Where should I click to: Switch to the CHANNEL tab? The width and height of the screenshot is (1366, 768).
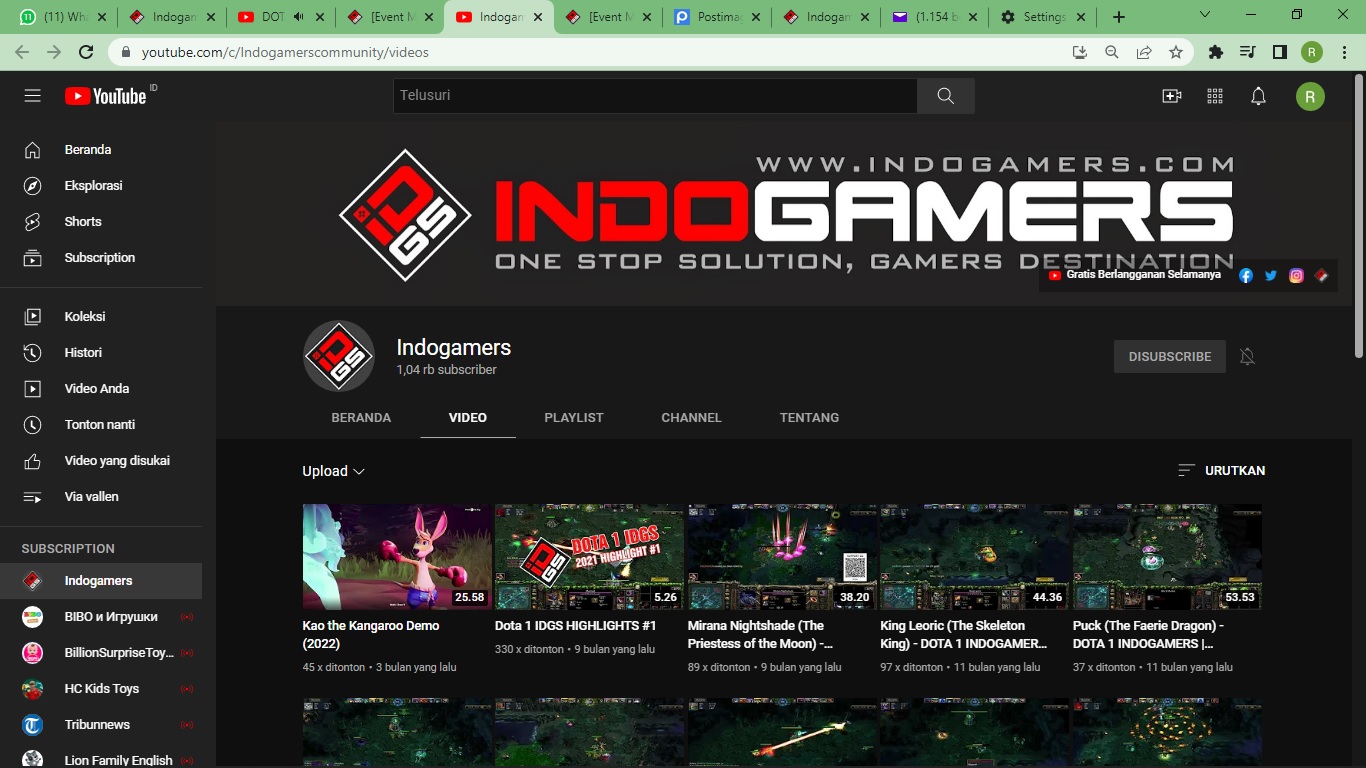click(x=691, y=418)
